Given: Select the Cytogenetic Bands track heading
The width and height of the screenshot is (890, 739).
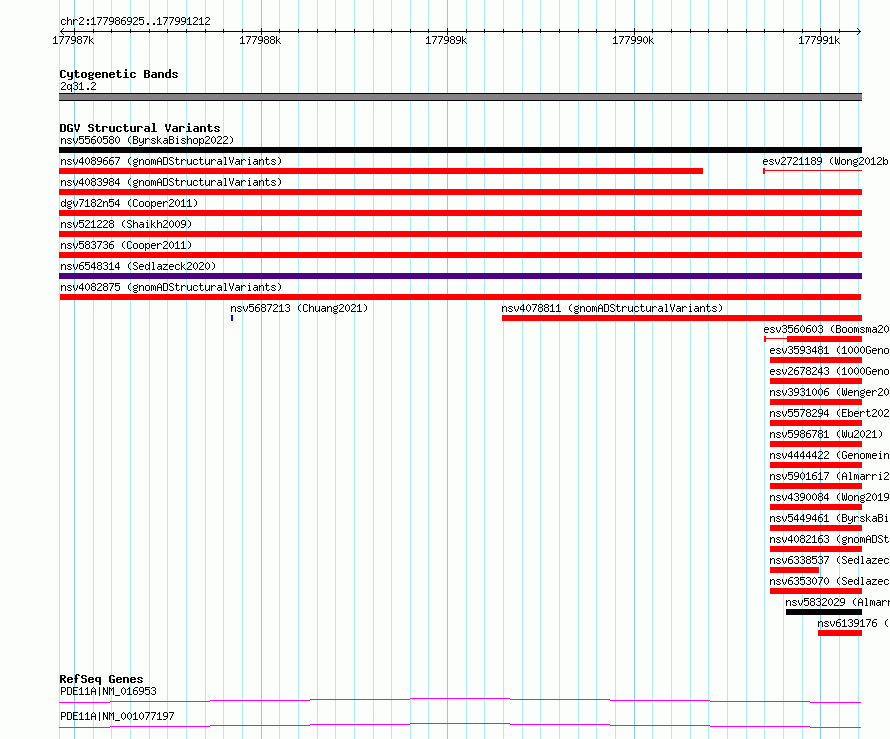Looking at the screenshot, I should pos(119,74).
